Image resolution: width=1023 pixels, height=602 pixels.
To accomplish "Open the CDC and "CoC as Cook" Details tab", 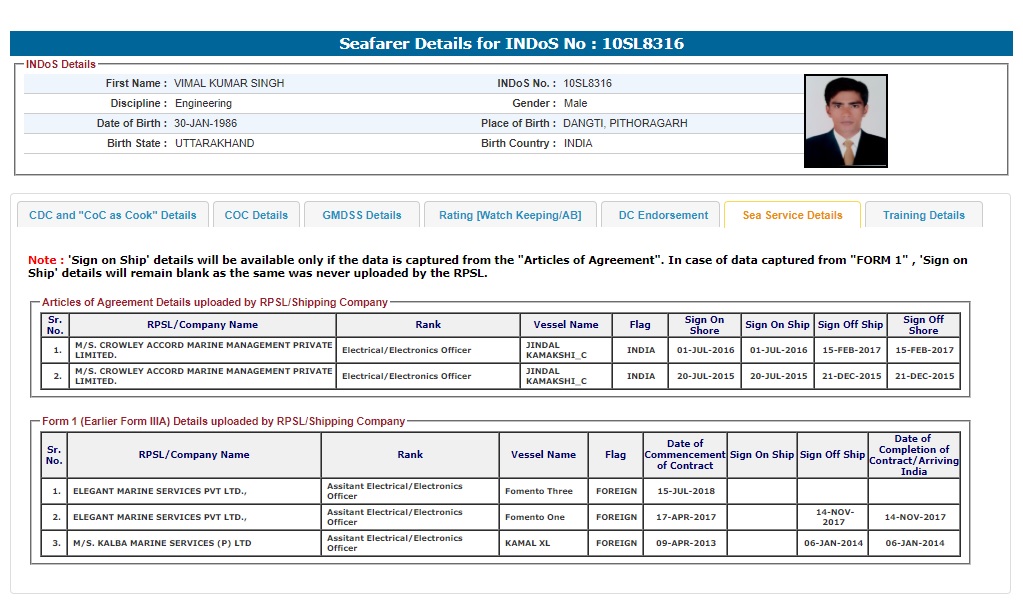I will pyautogui.click(x=113, y=215).
